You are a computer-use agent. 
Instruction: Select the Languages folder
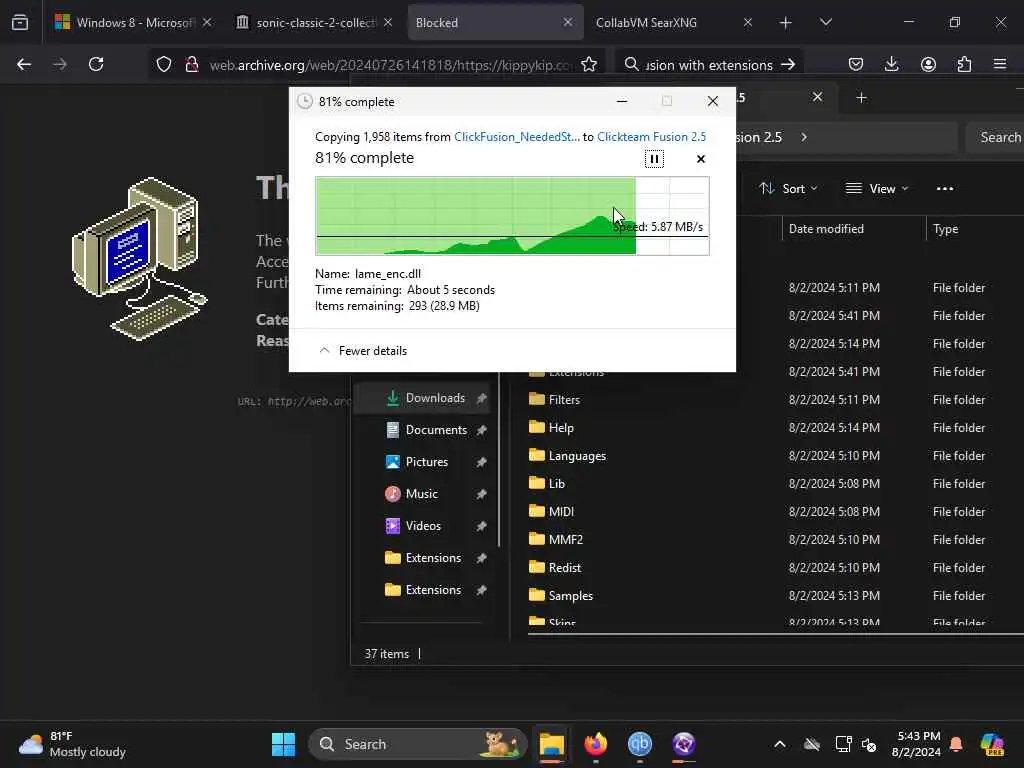tap(568, 456)
